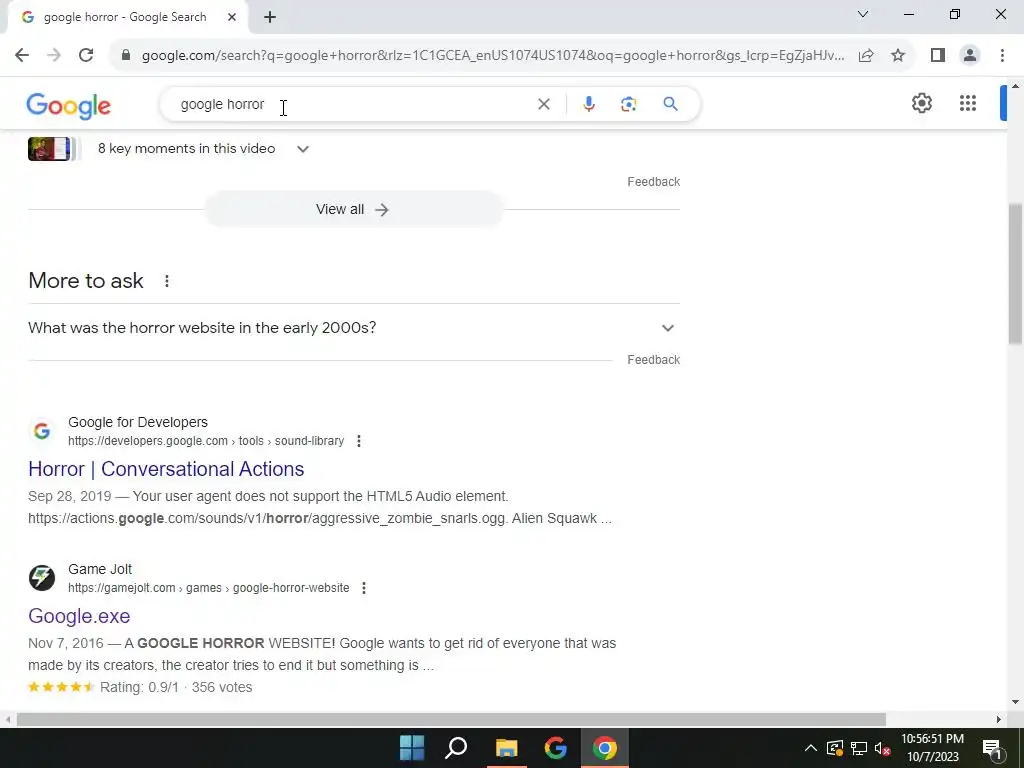Open the Google app in taskbar
The height and width of the screenshot is (768, 1024).
click(555, 748)
